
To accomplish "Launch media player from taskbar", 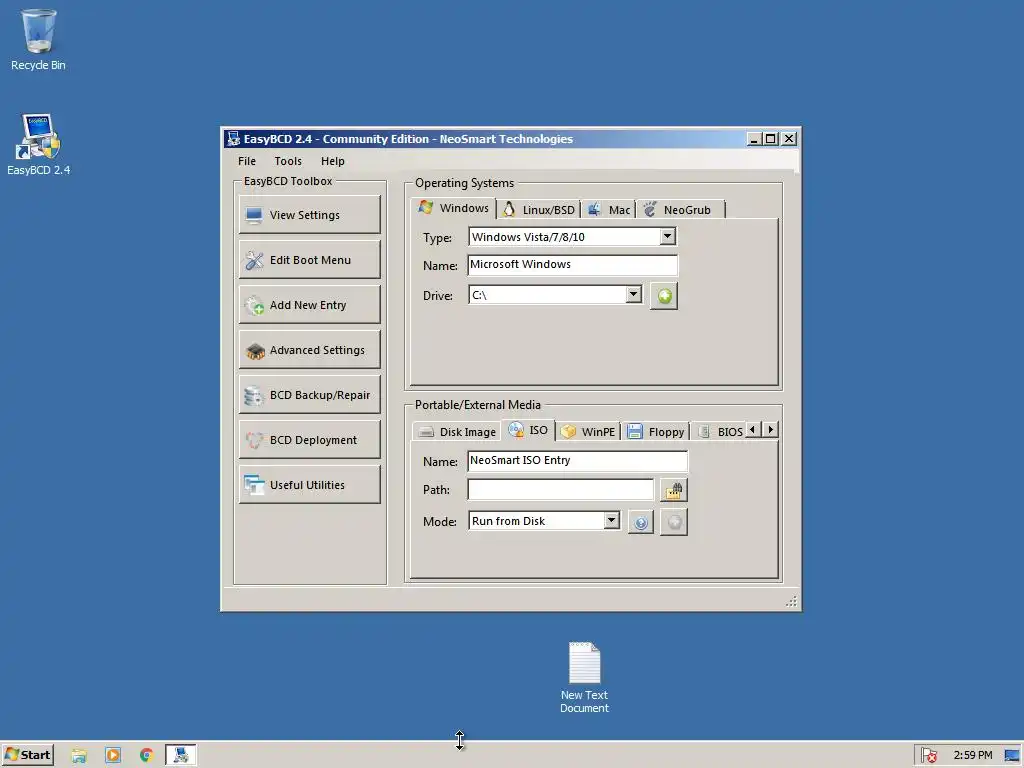I will (113, 756).
